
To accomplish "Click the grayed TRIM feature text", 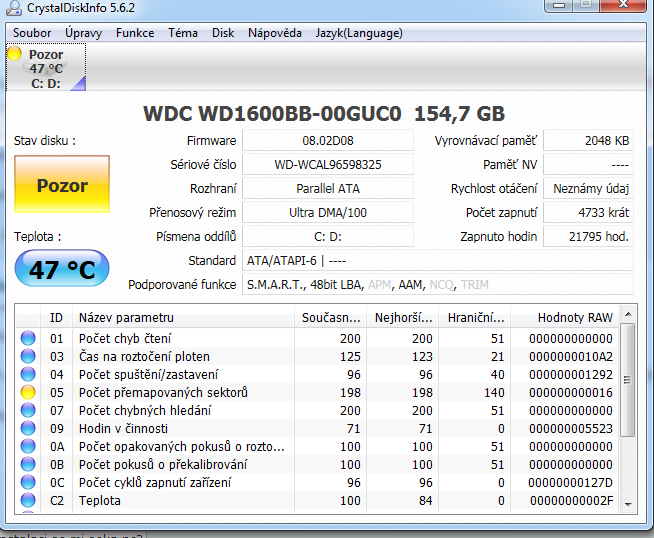I will pyautogui.click(x=475, y=284).
